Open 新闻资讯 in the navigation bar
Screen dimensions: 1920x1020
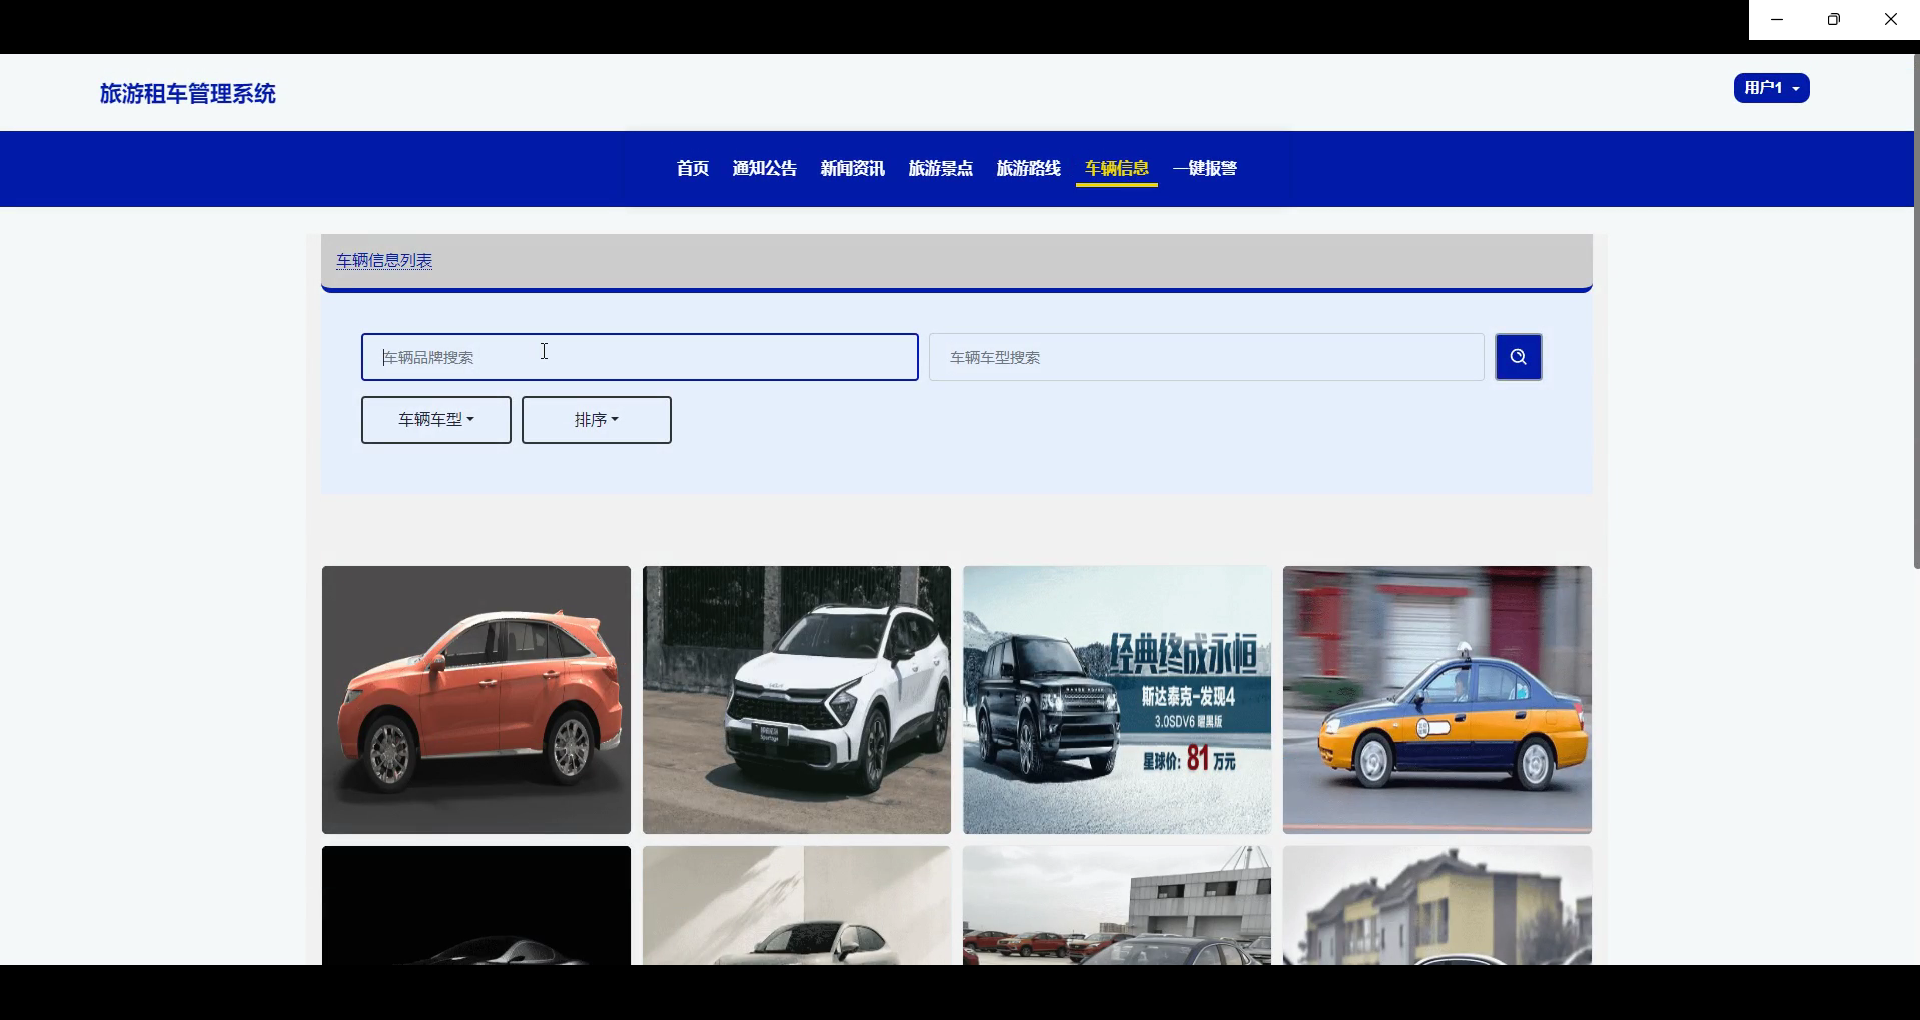pyautogui.click(x=853, y=168)
